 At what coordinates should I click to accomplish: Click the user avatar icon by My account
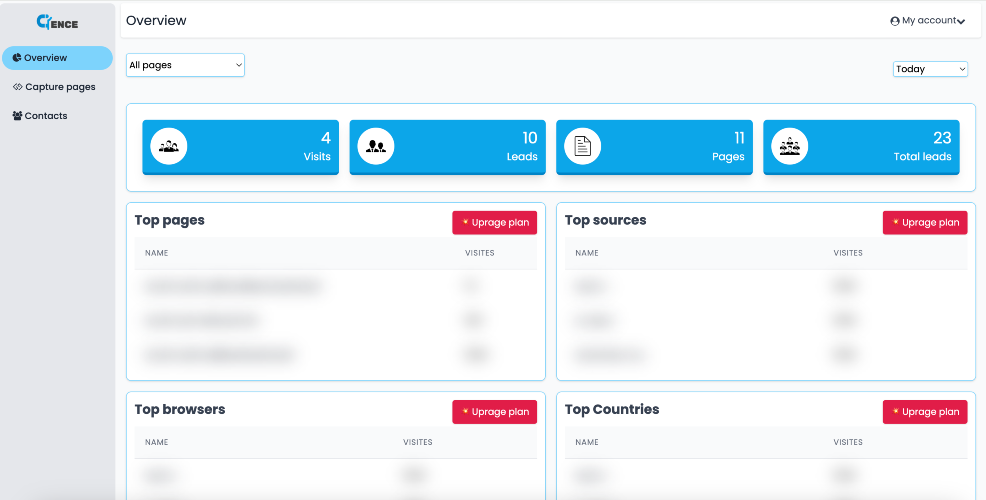(x=895, y=21)
